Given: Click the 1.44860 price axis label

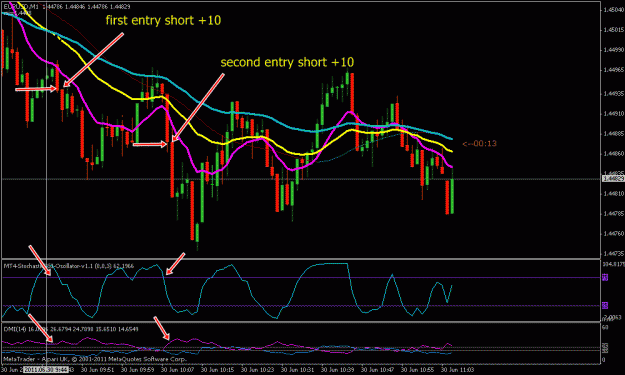Looking at the screenshot, I should tap(613, 154).
